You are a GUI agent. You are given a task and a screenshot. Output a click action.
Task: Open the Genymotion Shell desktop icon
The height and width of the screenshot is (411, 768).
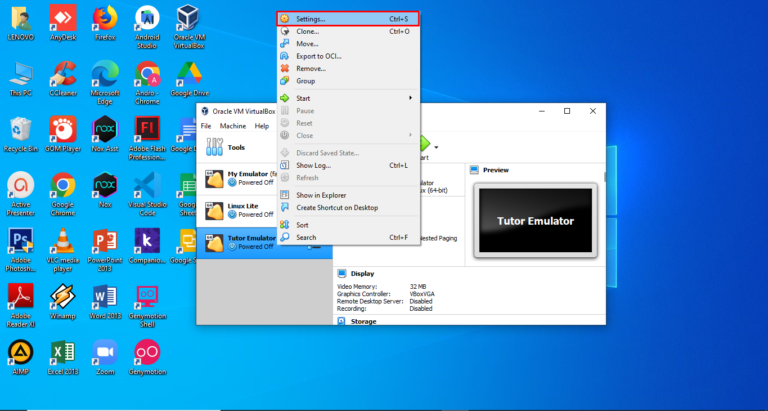pos(147,306)
